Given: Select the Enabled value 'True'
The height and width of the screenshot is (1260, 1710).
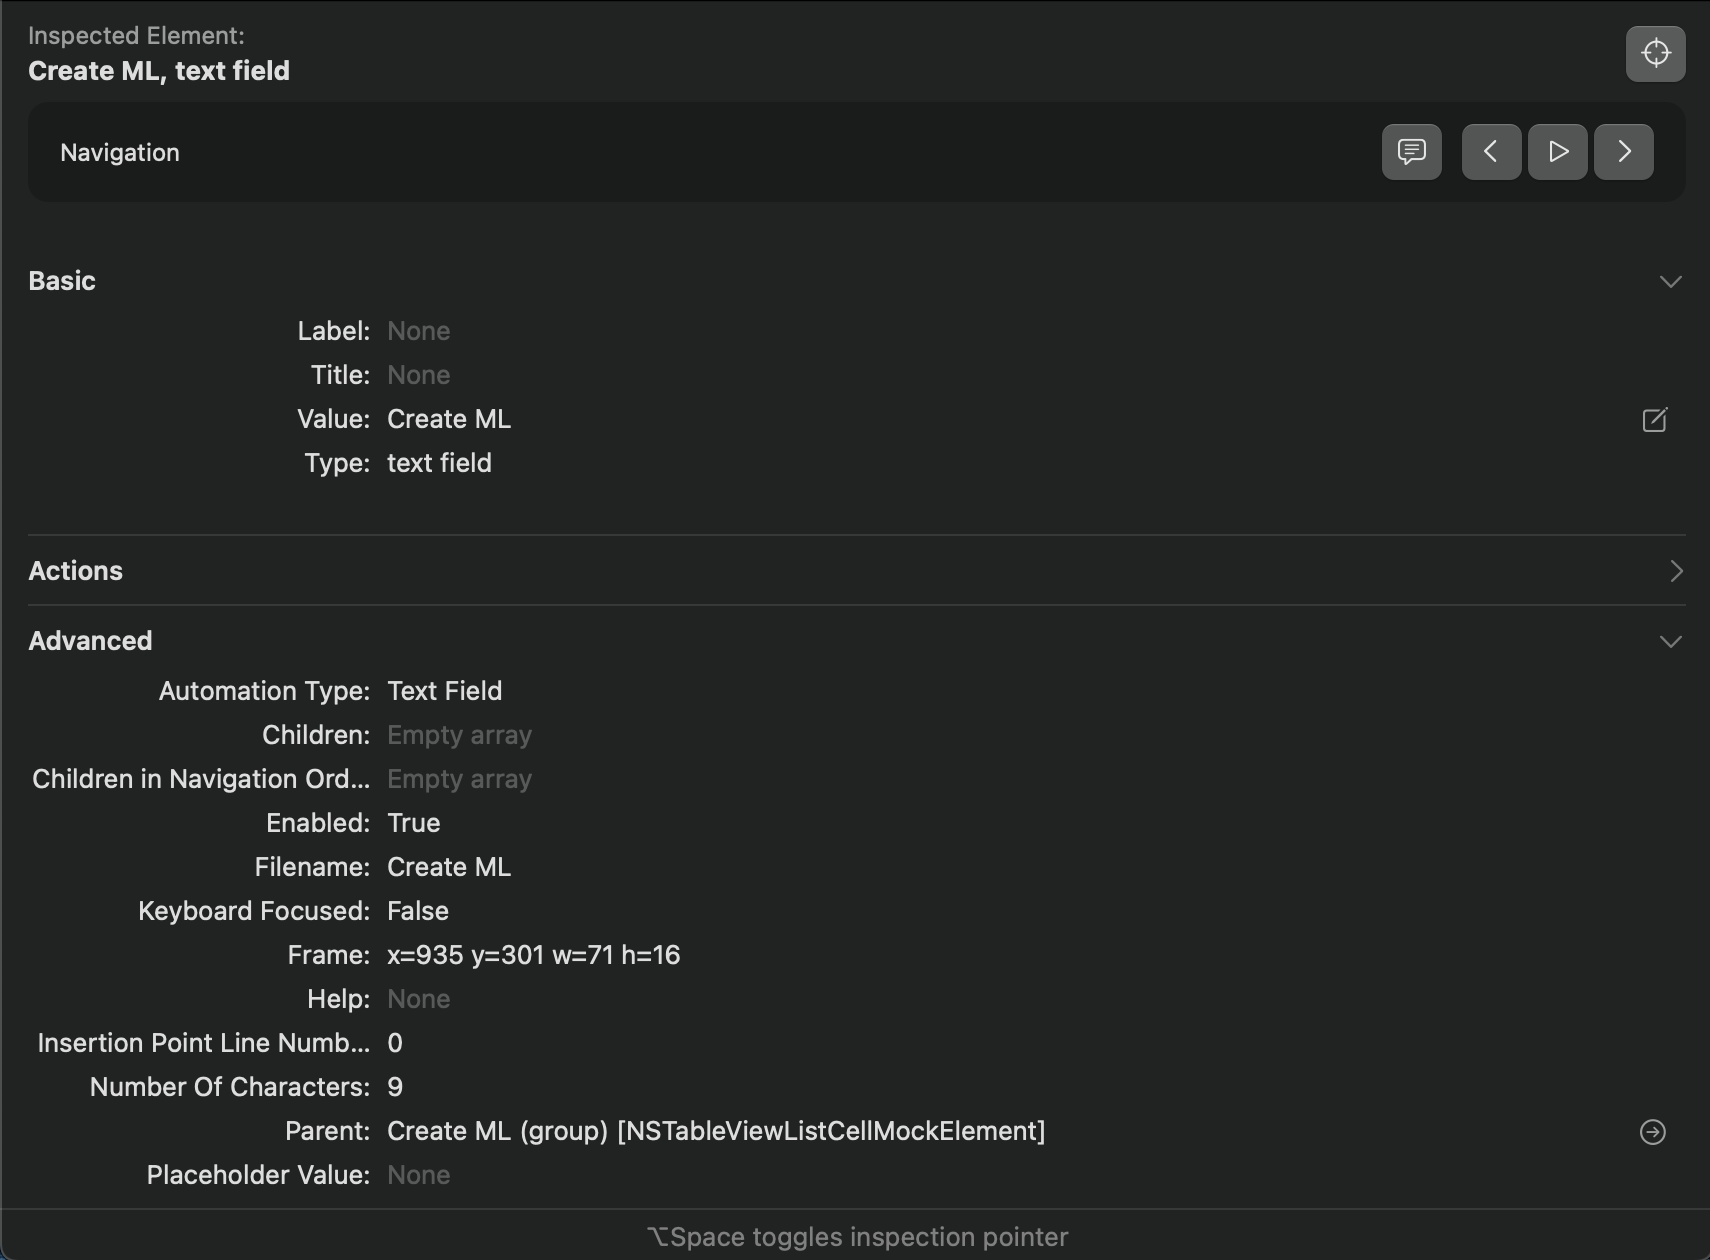Looking at the screenshot, I should click(x=413, y=823).
